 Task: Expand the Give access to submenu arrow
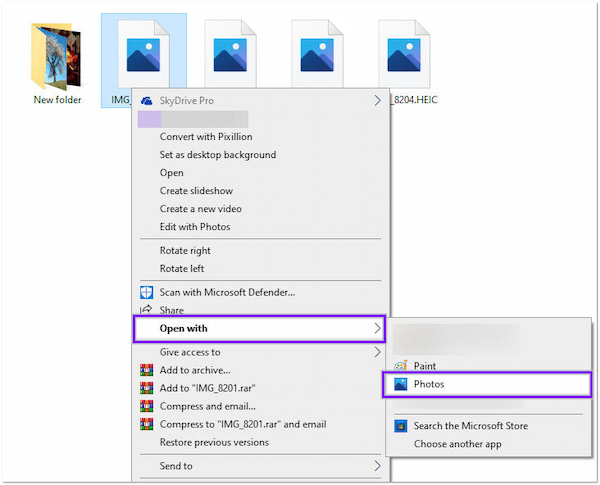(x=377, y=352)
